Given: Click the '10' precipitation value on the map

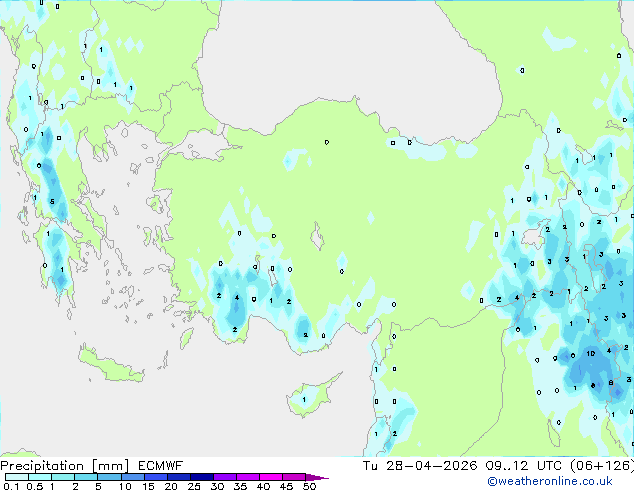Looking at the screenshot, I should coord(591,353).
